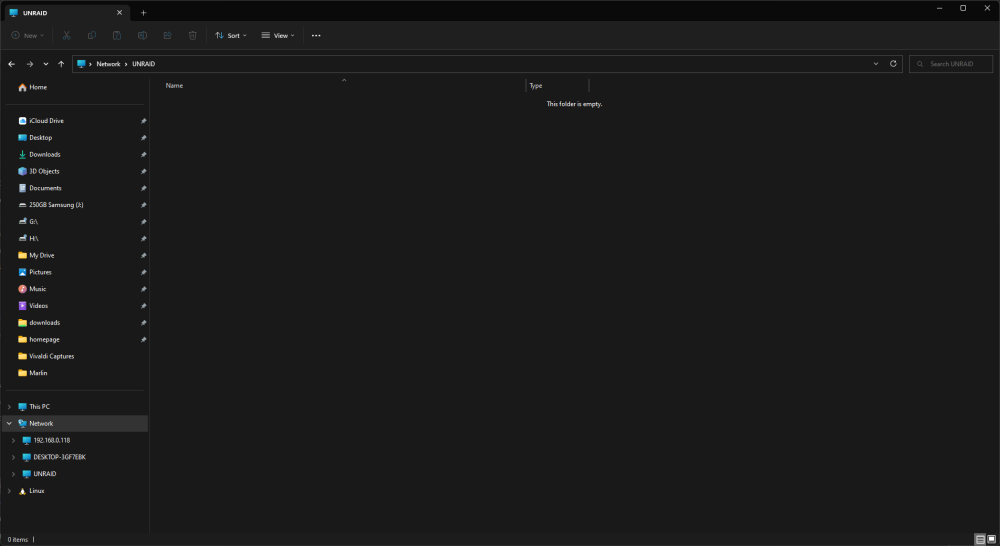Viewport: 1000px width, 546px height.
Task: Switch to large thumbnails view icon
Action: 991,540
